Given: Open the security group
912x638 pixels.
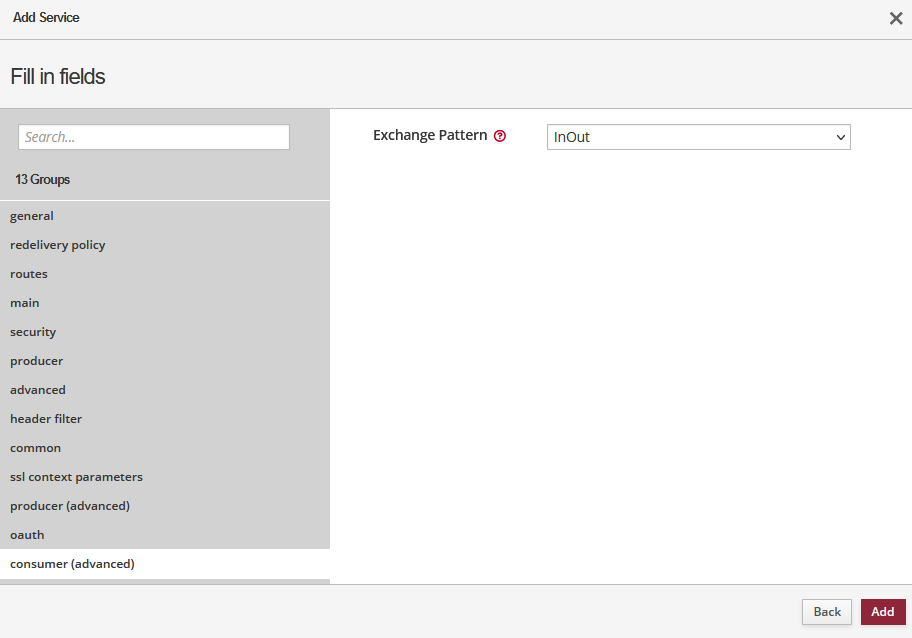Looking at the screenshot, I should click(x=33, y=332).
